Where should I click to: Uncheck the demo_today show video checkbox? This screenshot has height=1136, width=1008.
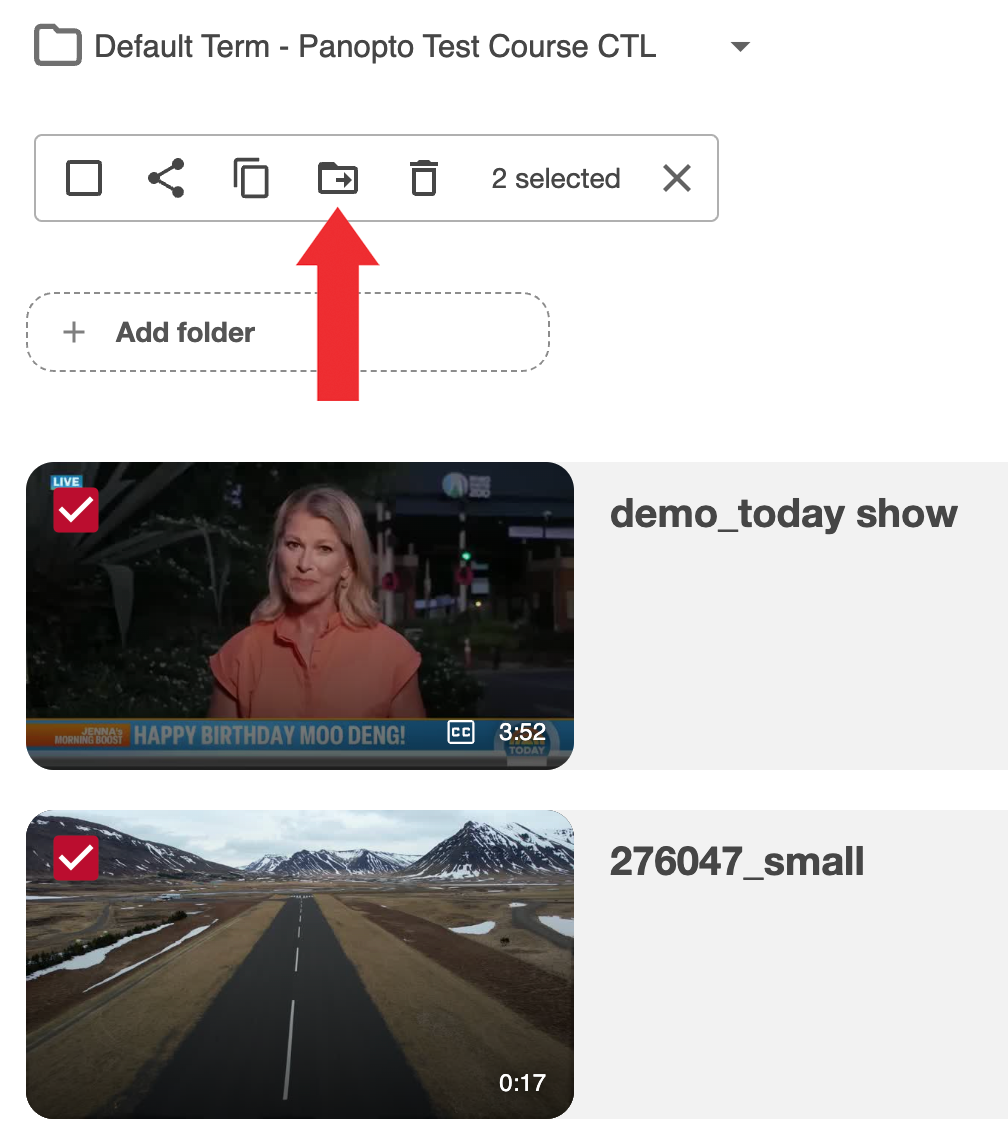(76, 510)
